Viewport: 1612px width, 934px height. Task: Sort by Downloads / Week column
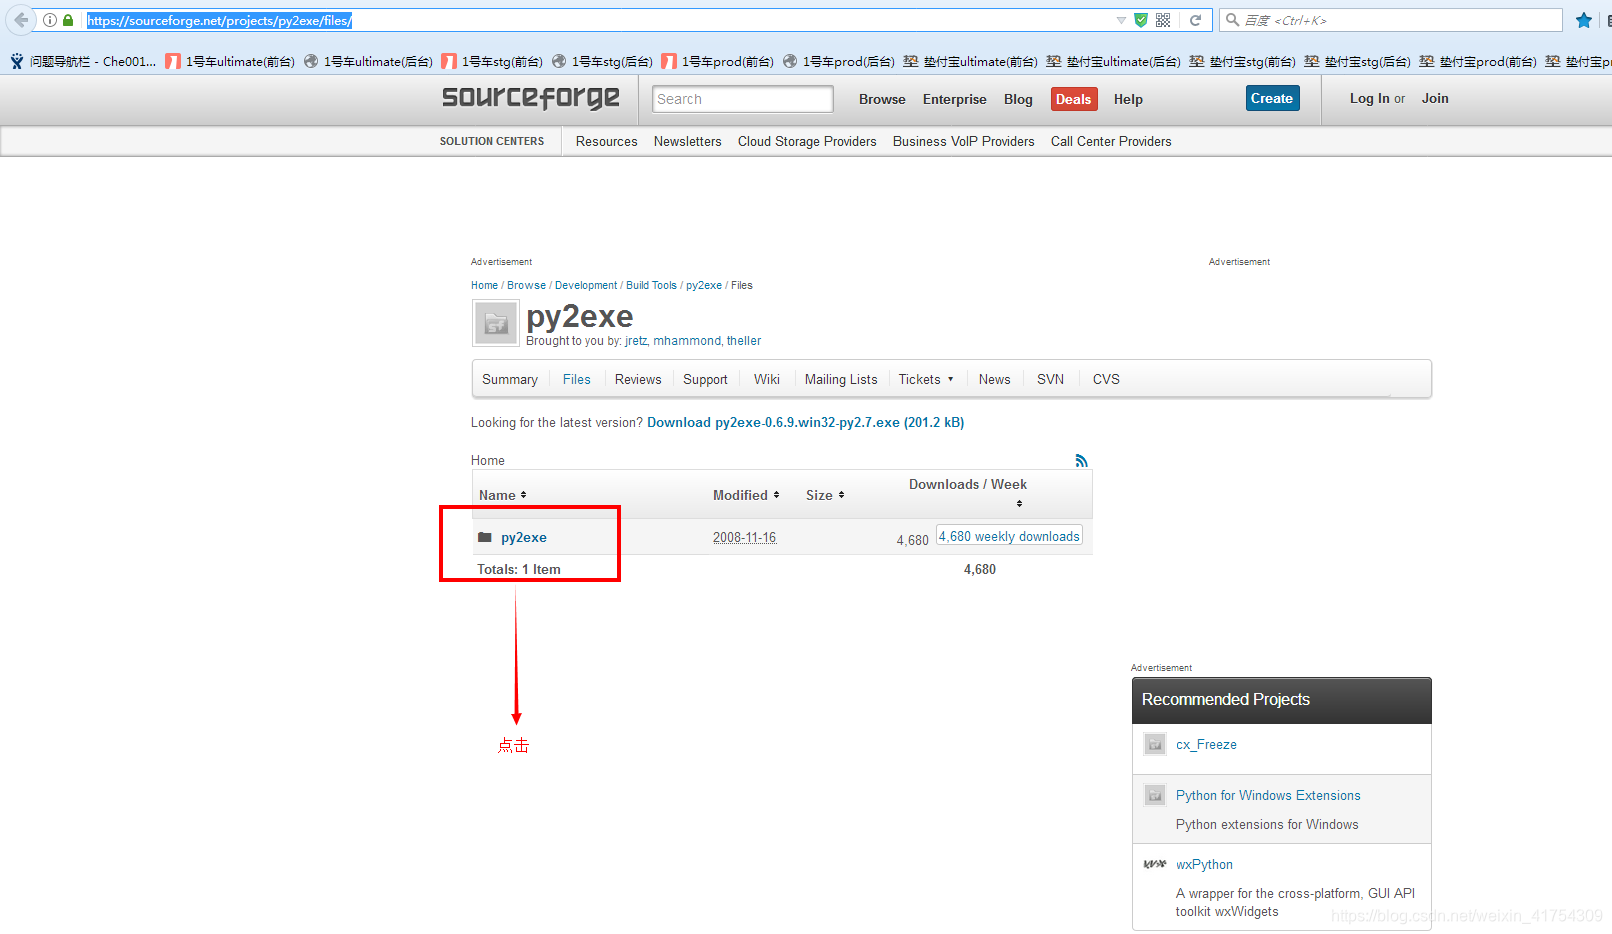pos(968,493)
